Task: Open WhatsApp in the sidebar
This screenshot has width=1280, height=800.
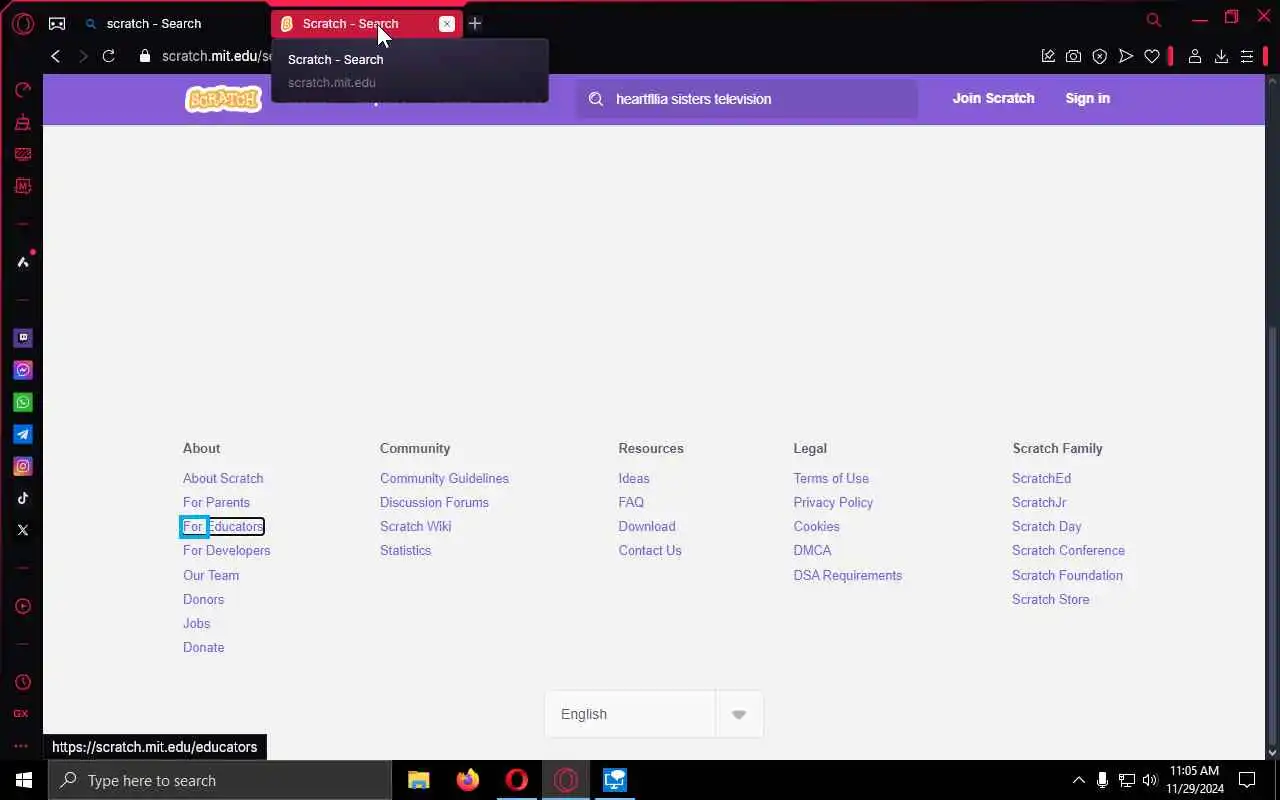Action: (22, 402)
